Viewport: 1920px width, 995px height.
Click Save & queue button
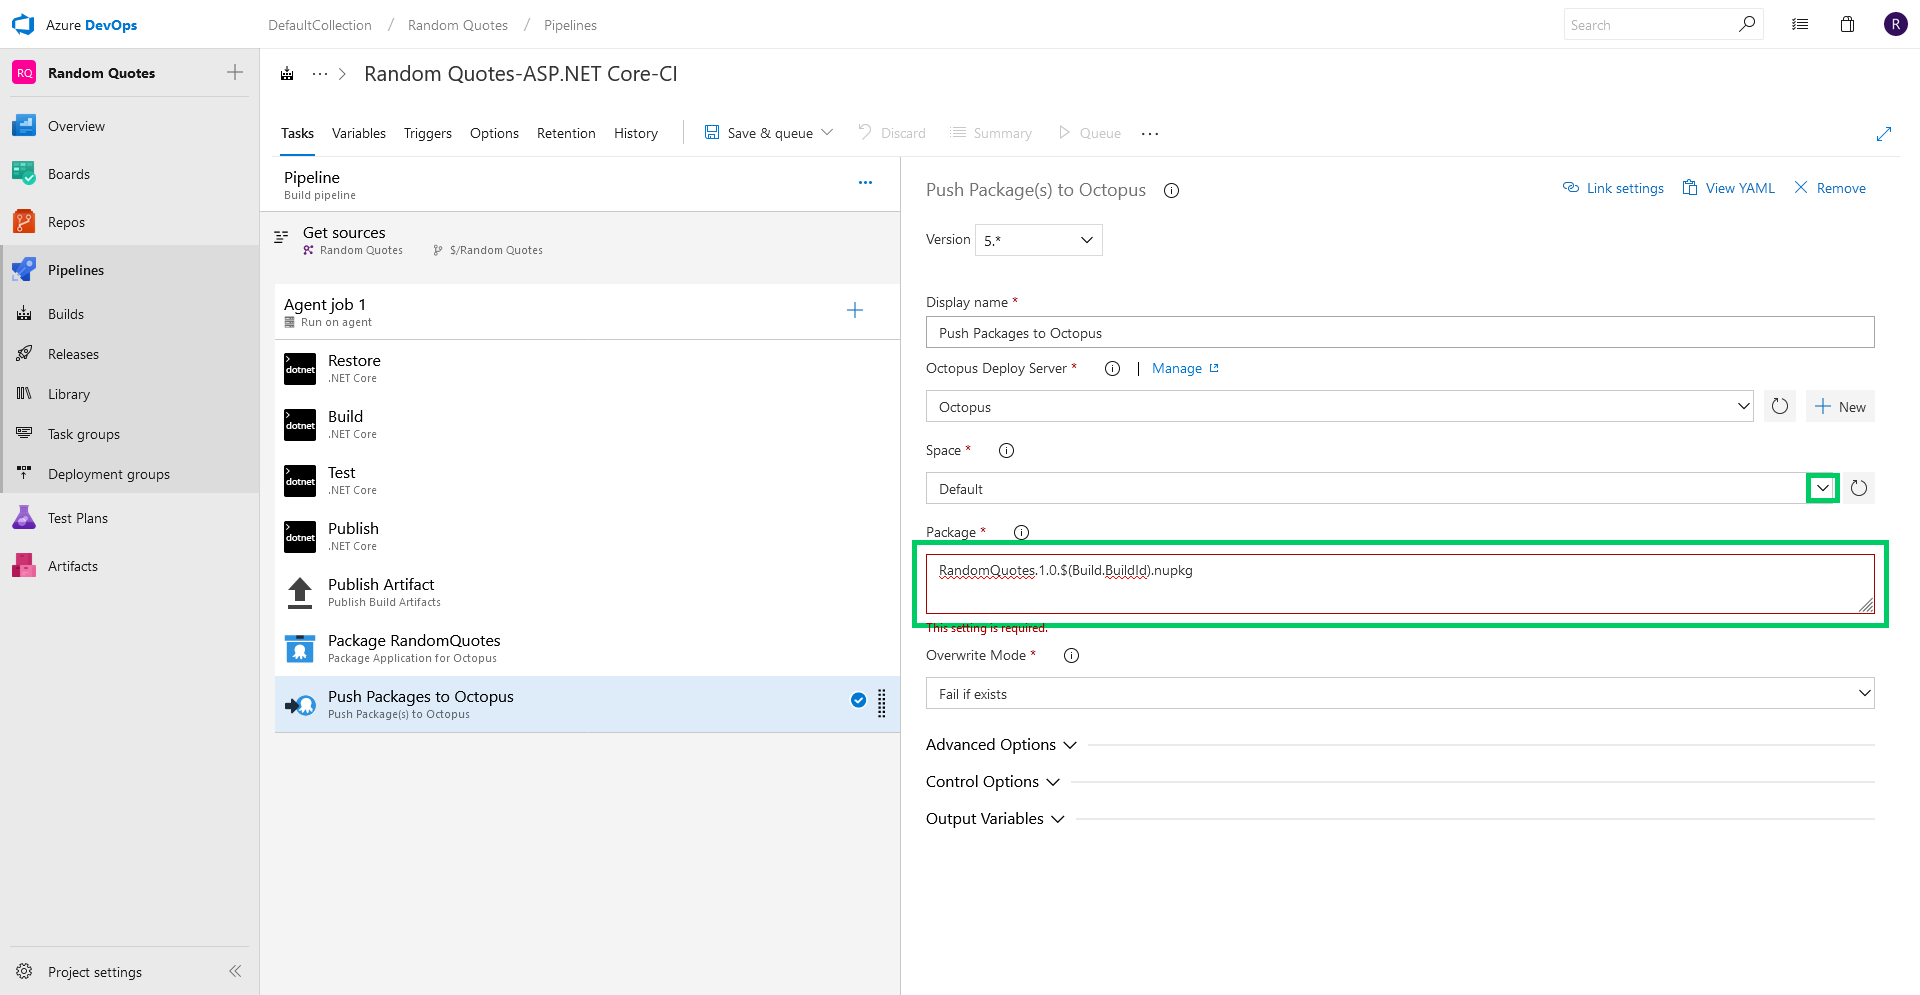[x=759, y=133]
